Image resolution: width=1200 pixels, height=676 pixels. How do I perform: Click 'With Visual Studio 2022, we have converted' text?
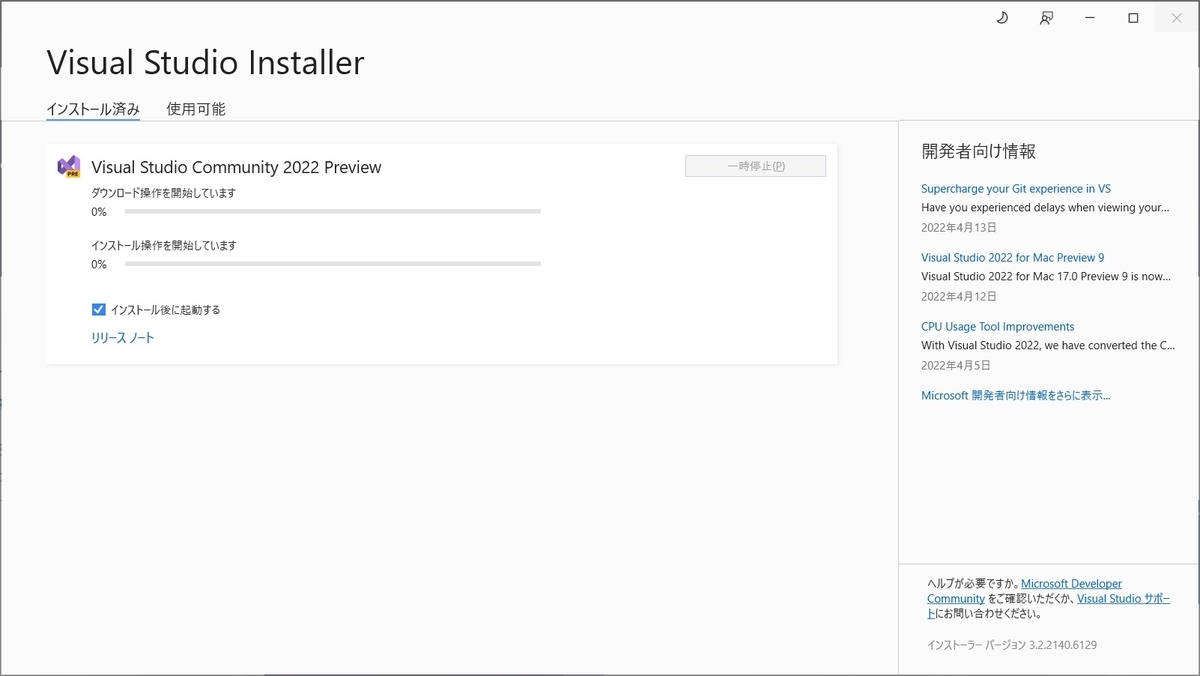pyautogui.click(x=1048, y=345)
